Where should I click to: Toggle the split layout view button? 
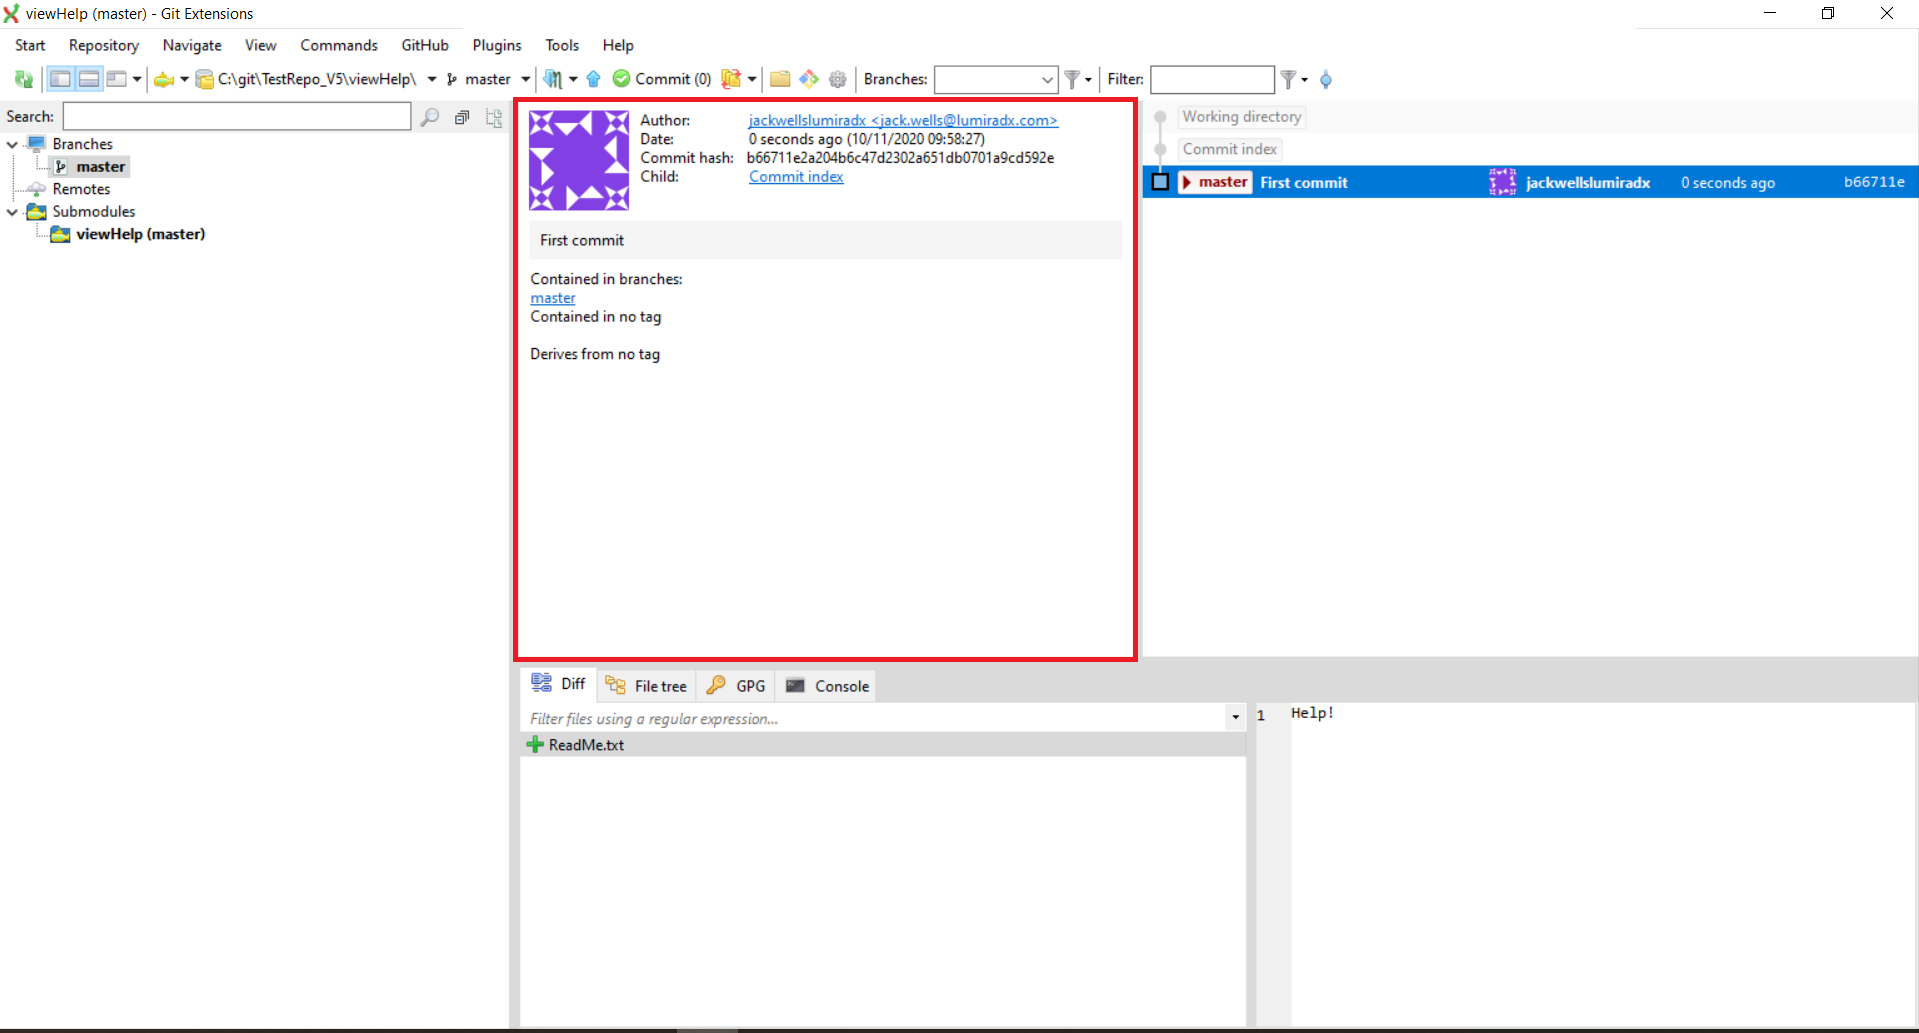coord(89,79)
